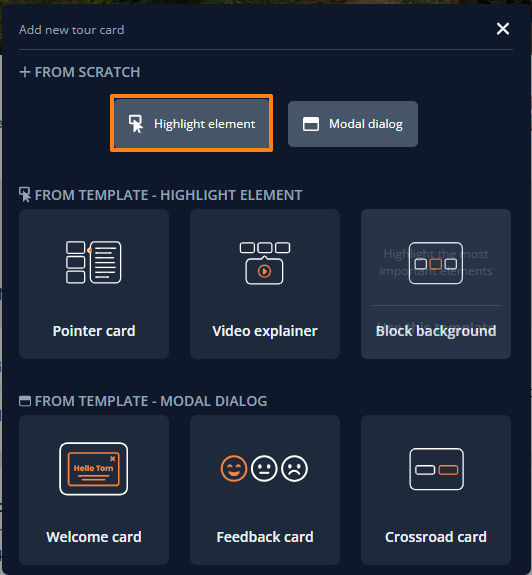This screenshot has width=532, height=575.
Task: Click the orange smiley face icon
Action: coord(234,469)
